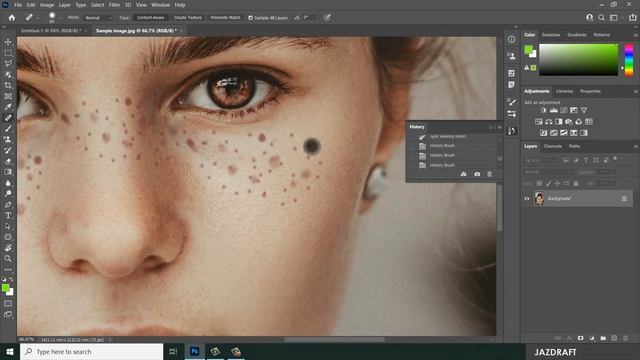Viewport: 640px width, 360px height.
Task: Open the History panel options menu
Action: [499, 127]
